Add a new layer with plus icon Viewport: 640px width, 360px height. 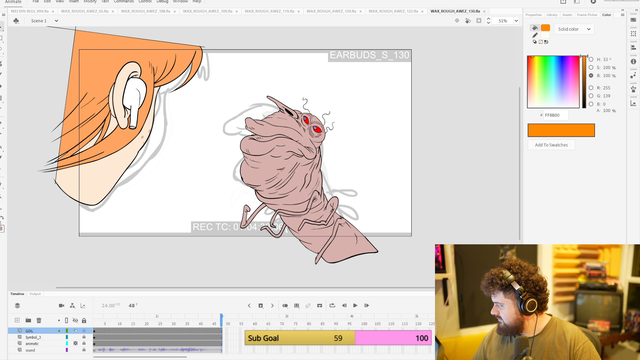pos(17,320)
